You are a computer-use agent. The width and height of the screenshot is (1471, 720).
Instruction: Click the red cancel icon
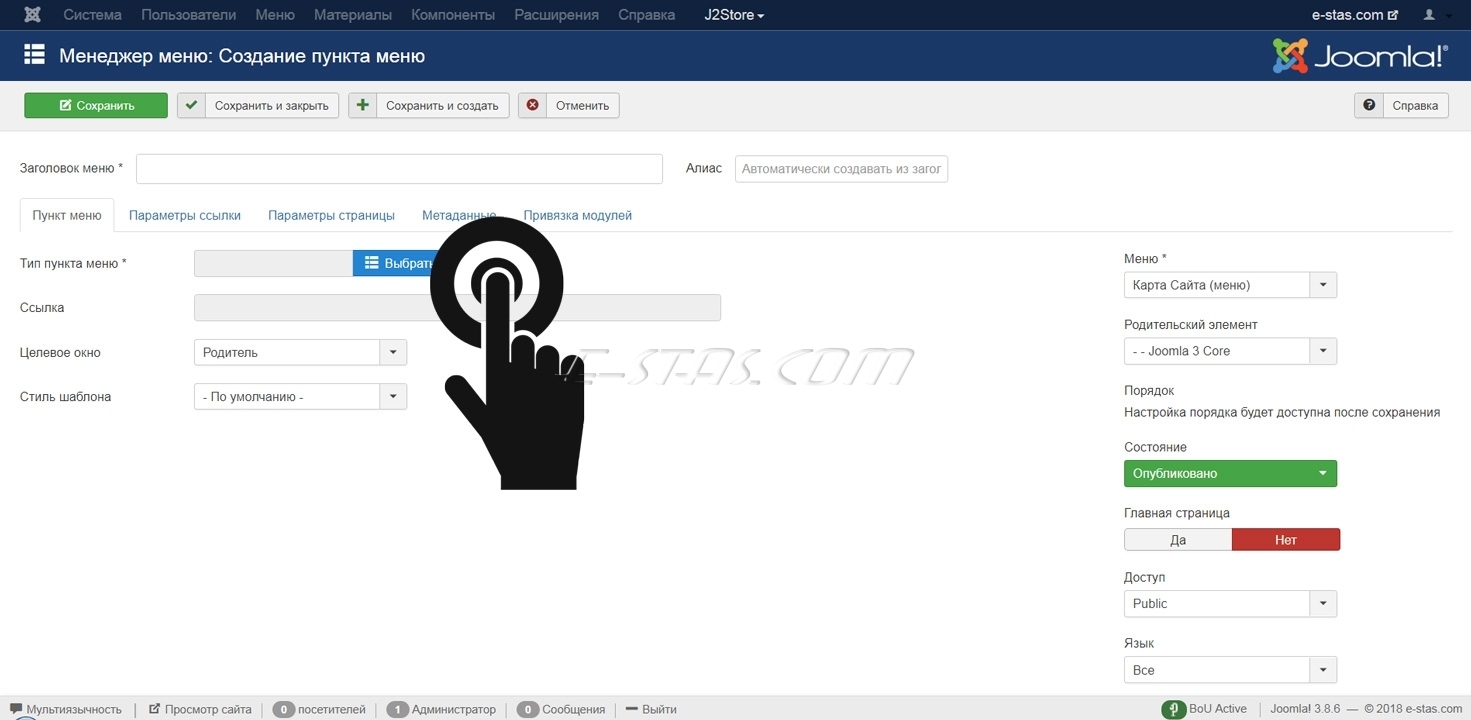532,105
